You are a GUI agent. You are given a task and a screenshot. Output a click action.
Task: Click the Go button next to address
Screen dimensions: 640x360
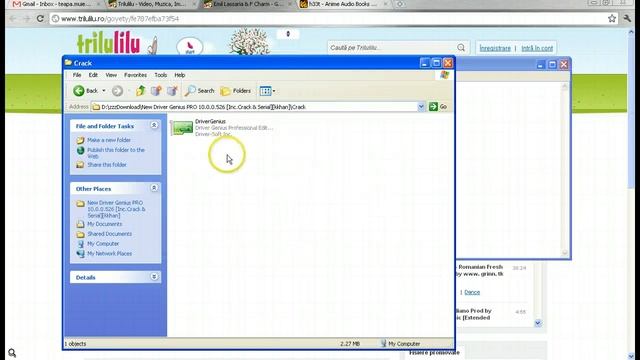pos(438,107)
